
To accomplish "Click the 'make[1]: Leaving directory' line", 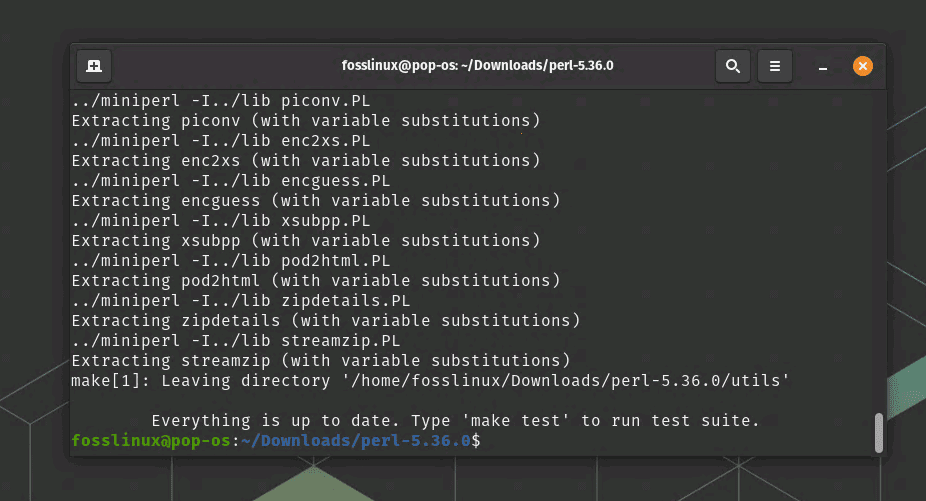I will pos(430,380).
